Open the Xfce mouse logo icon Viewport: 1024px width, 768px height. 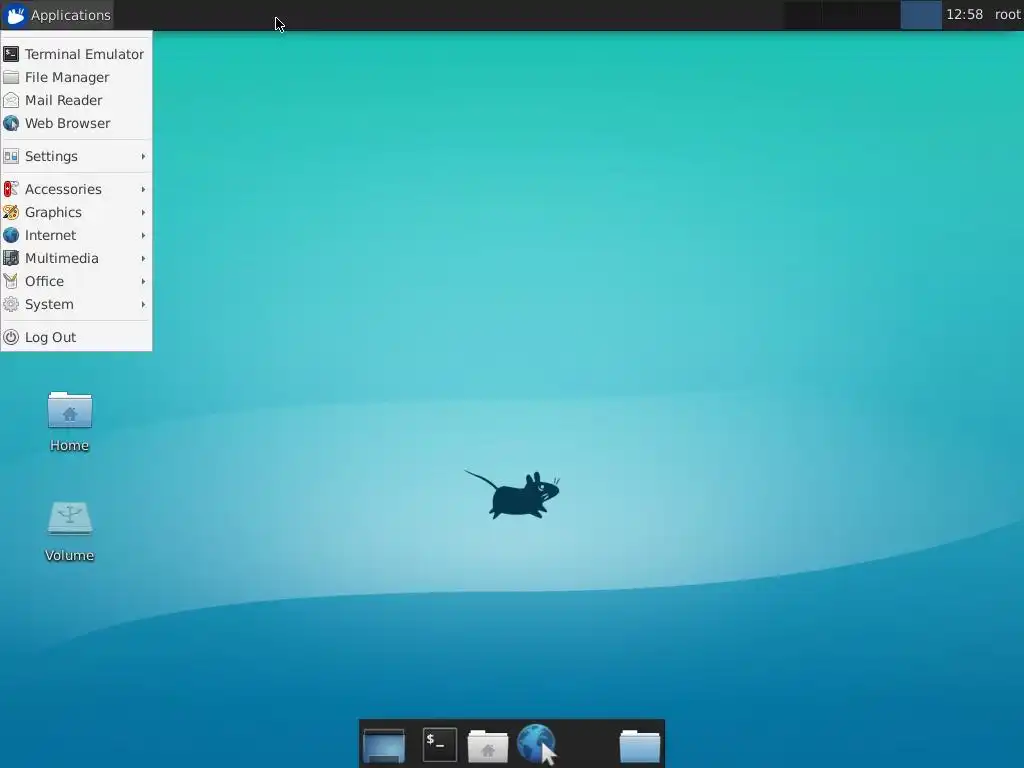[x=16, y=15]
